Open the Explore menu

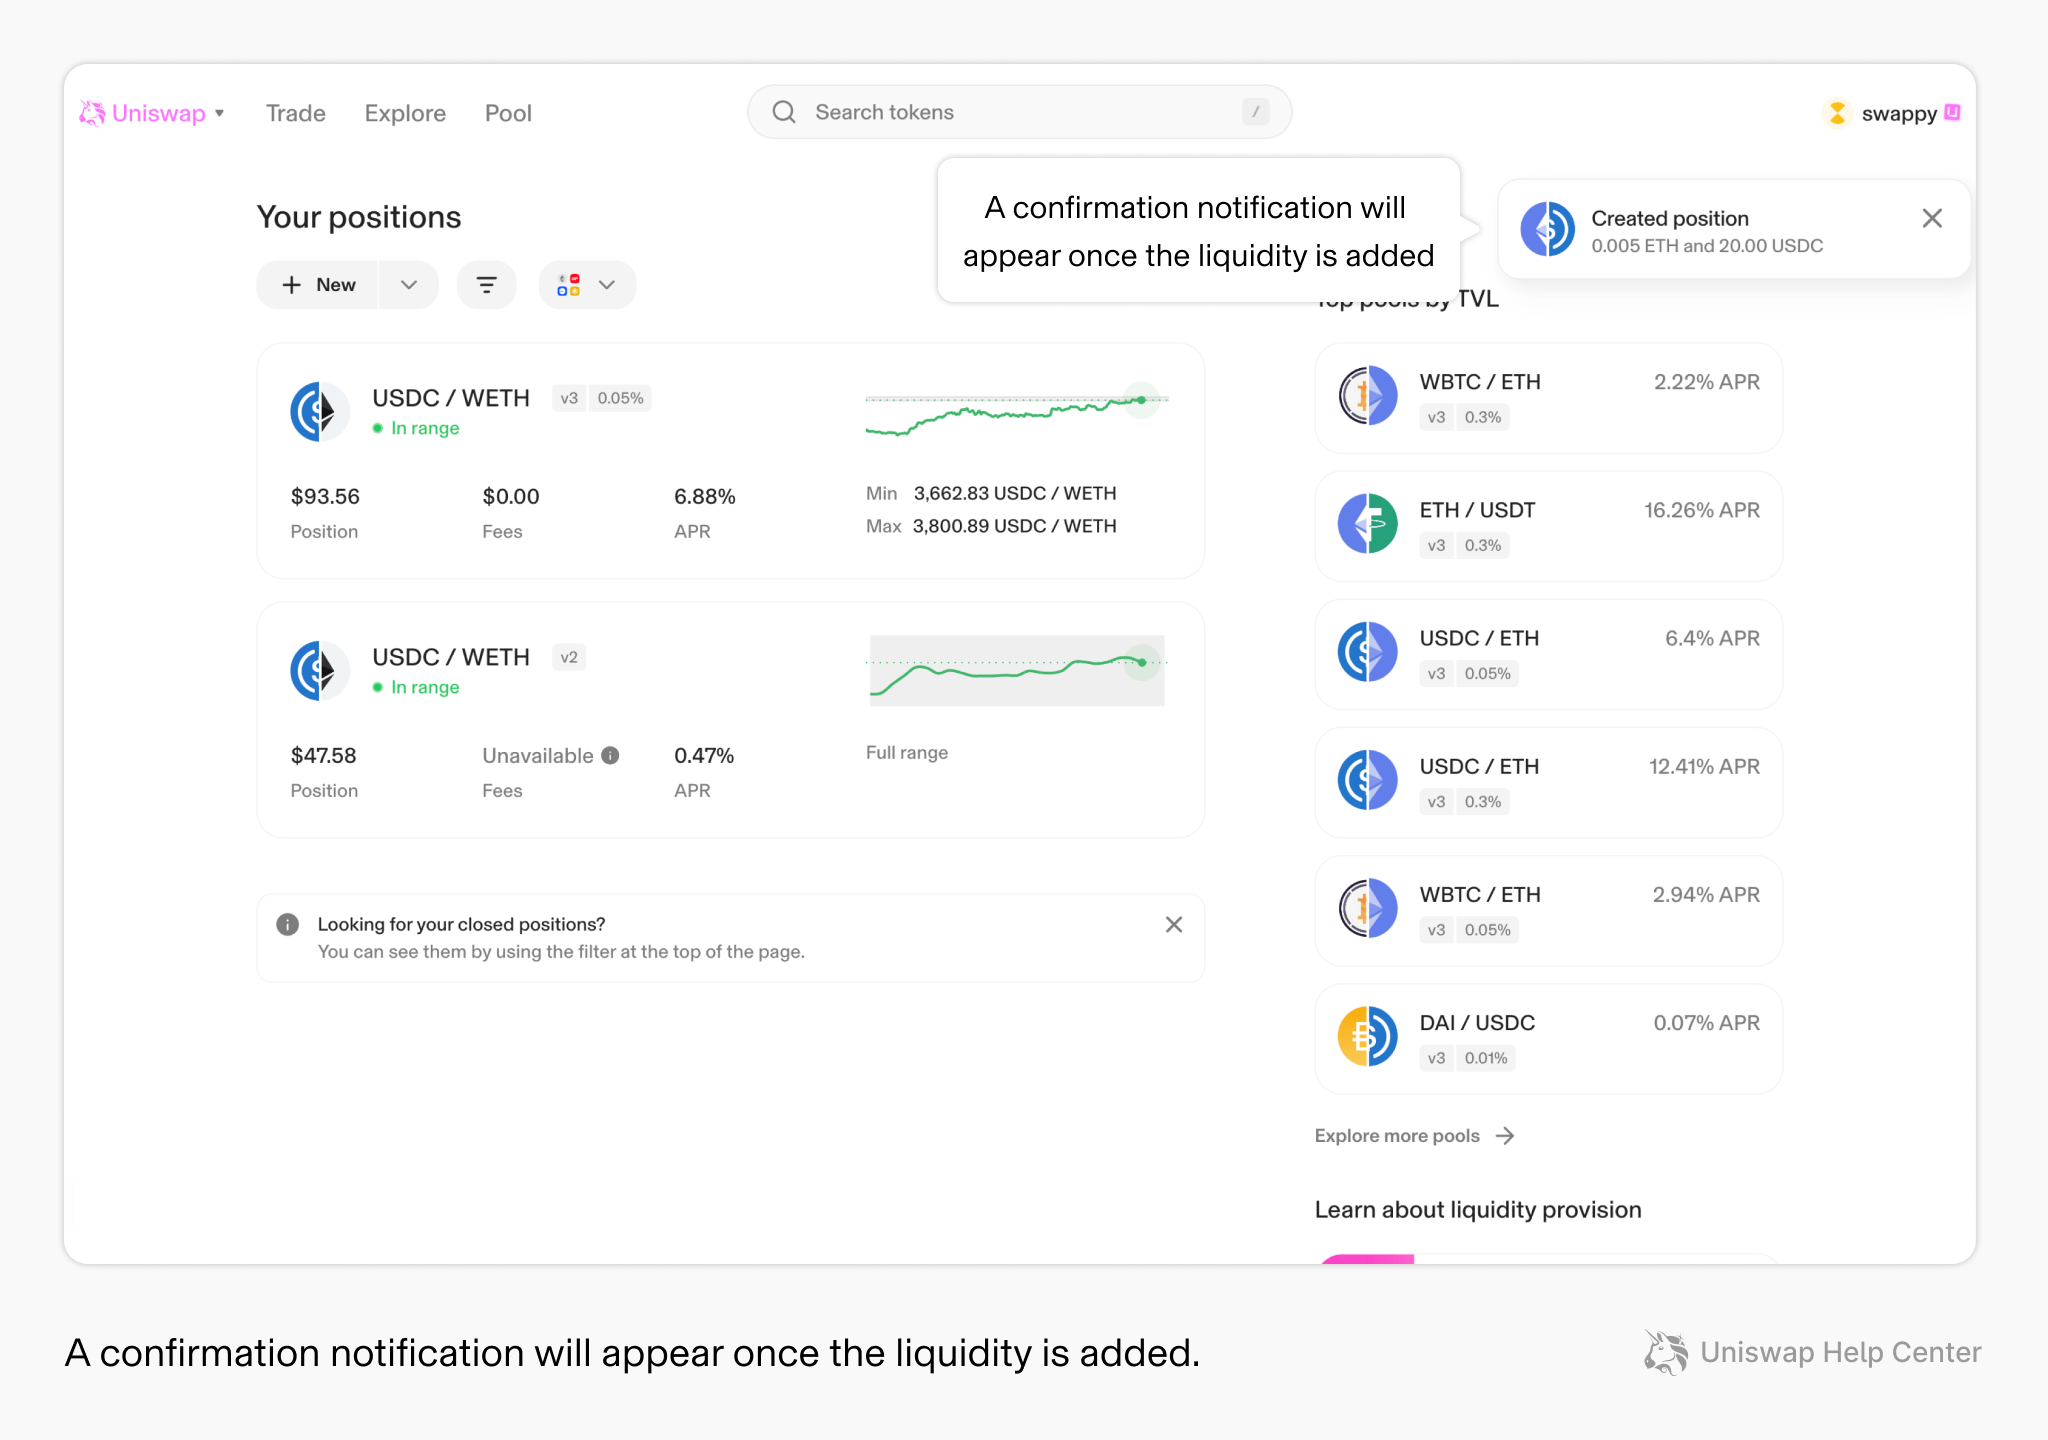(405, 113)
